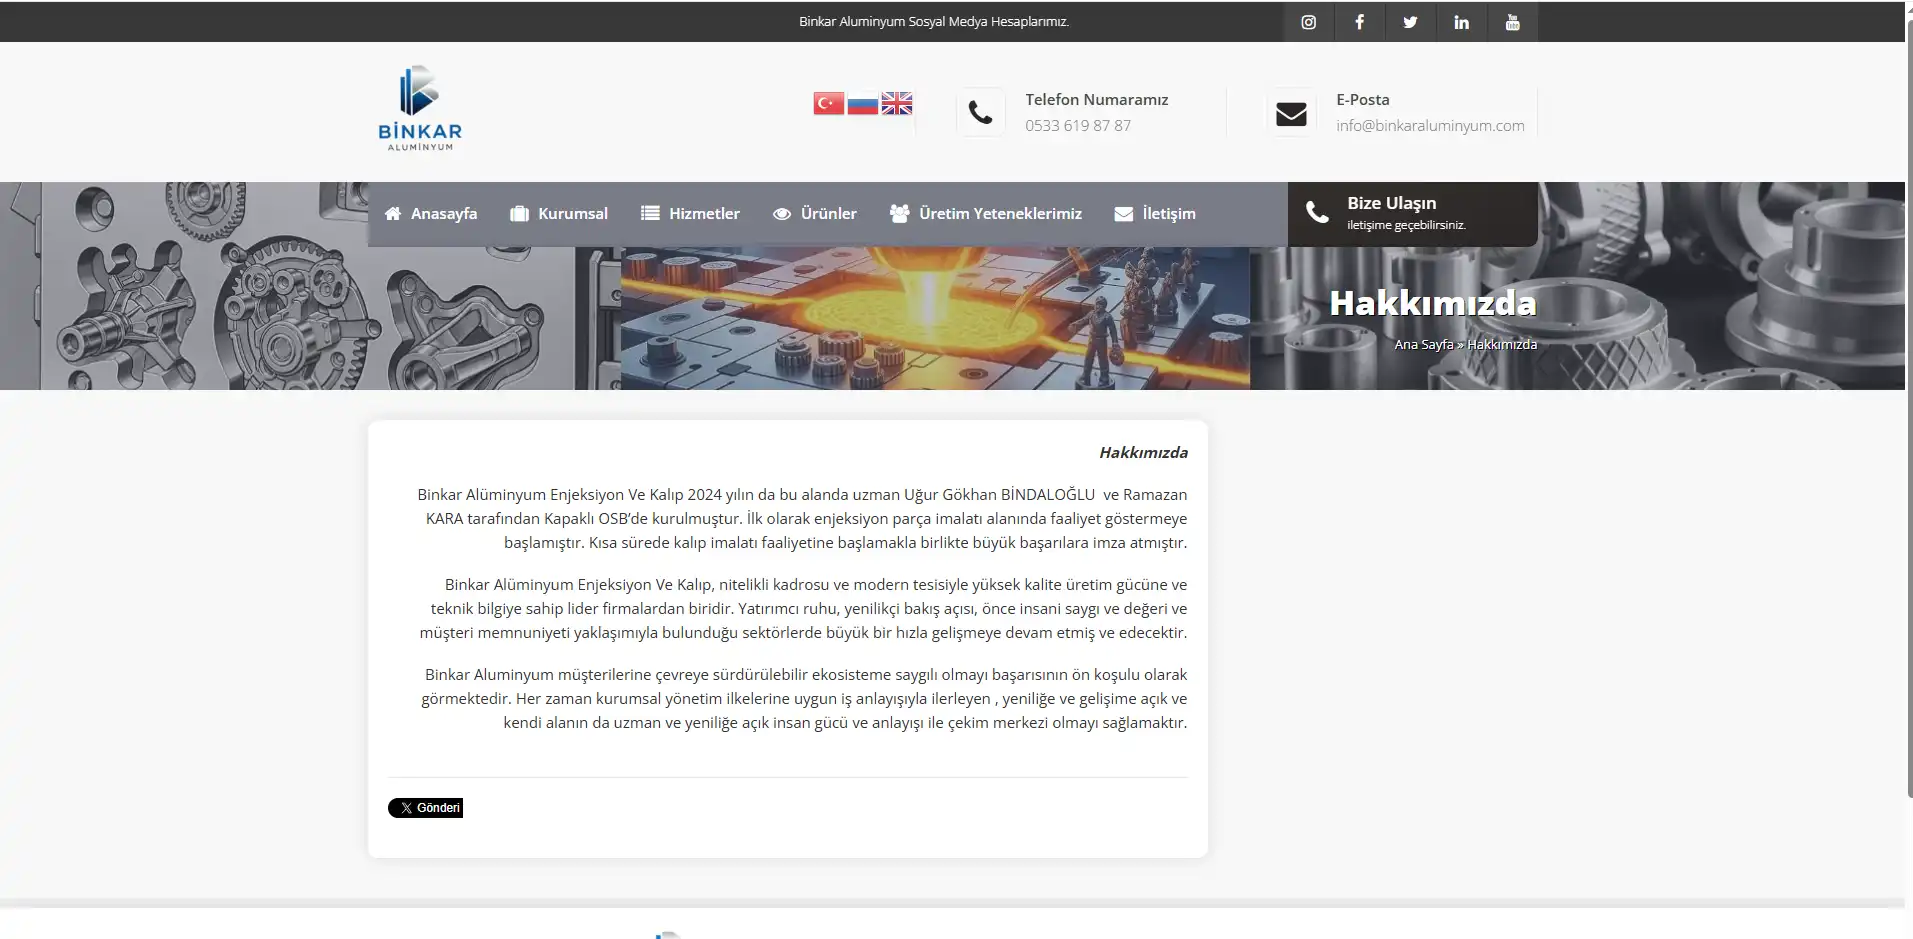Click the Bize Ulaşın contact button
1913x939 pixels.
1412,214
